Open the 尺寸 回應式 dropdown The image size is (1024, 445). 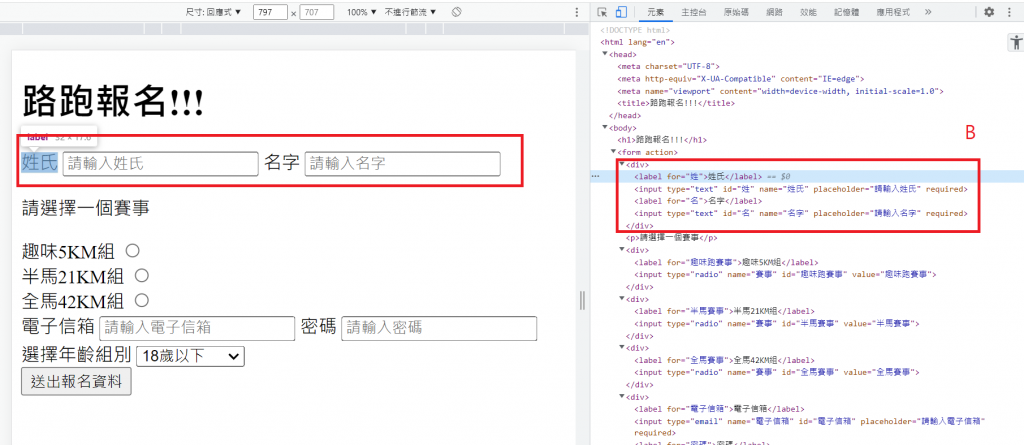coord(214,12)
